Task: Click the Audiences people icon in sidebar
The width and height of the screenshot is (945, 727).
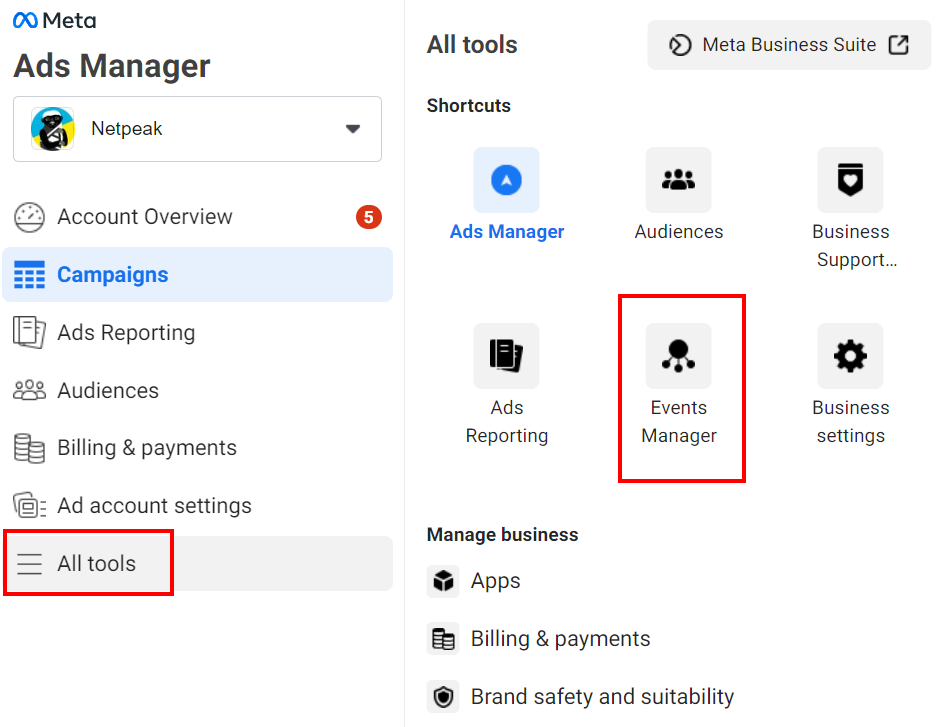Action: click(x=29, y=391)
